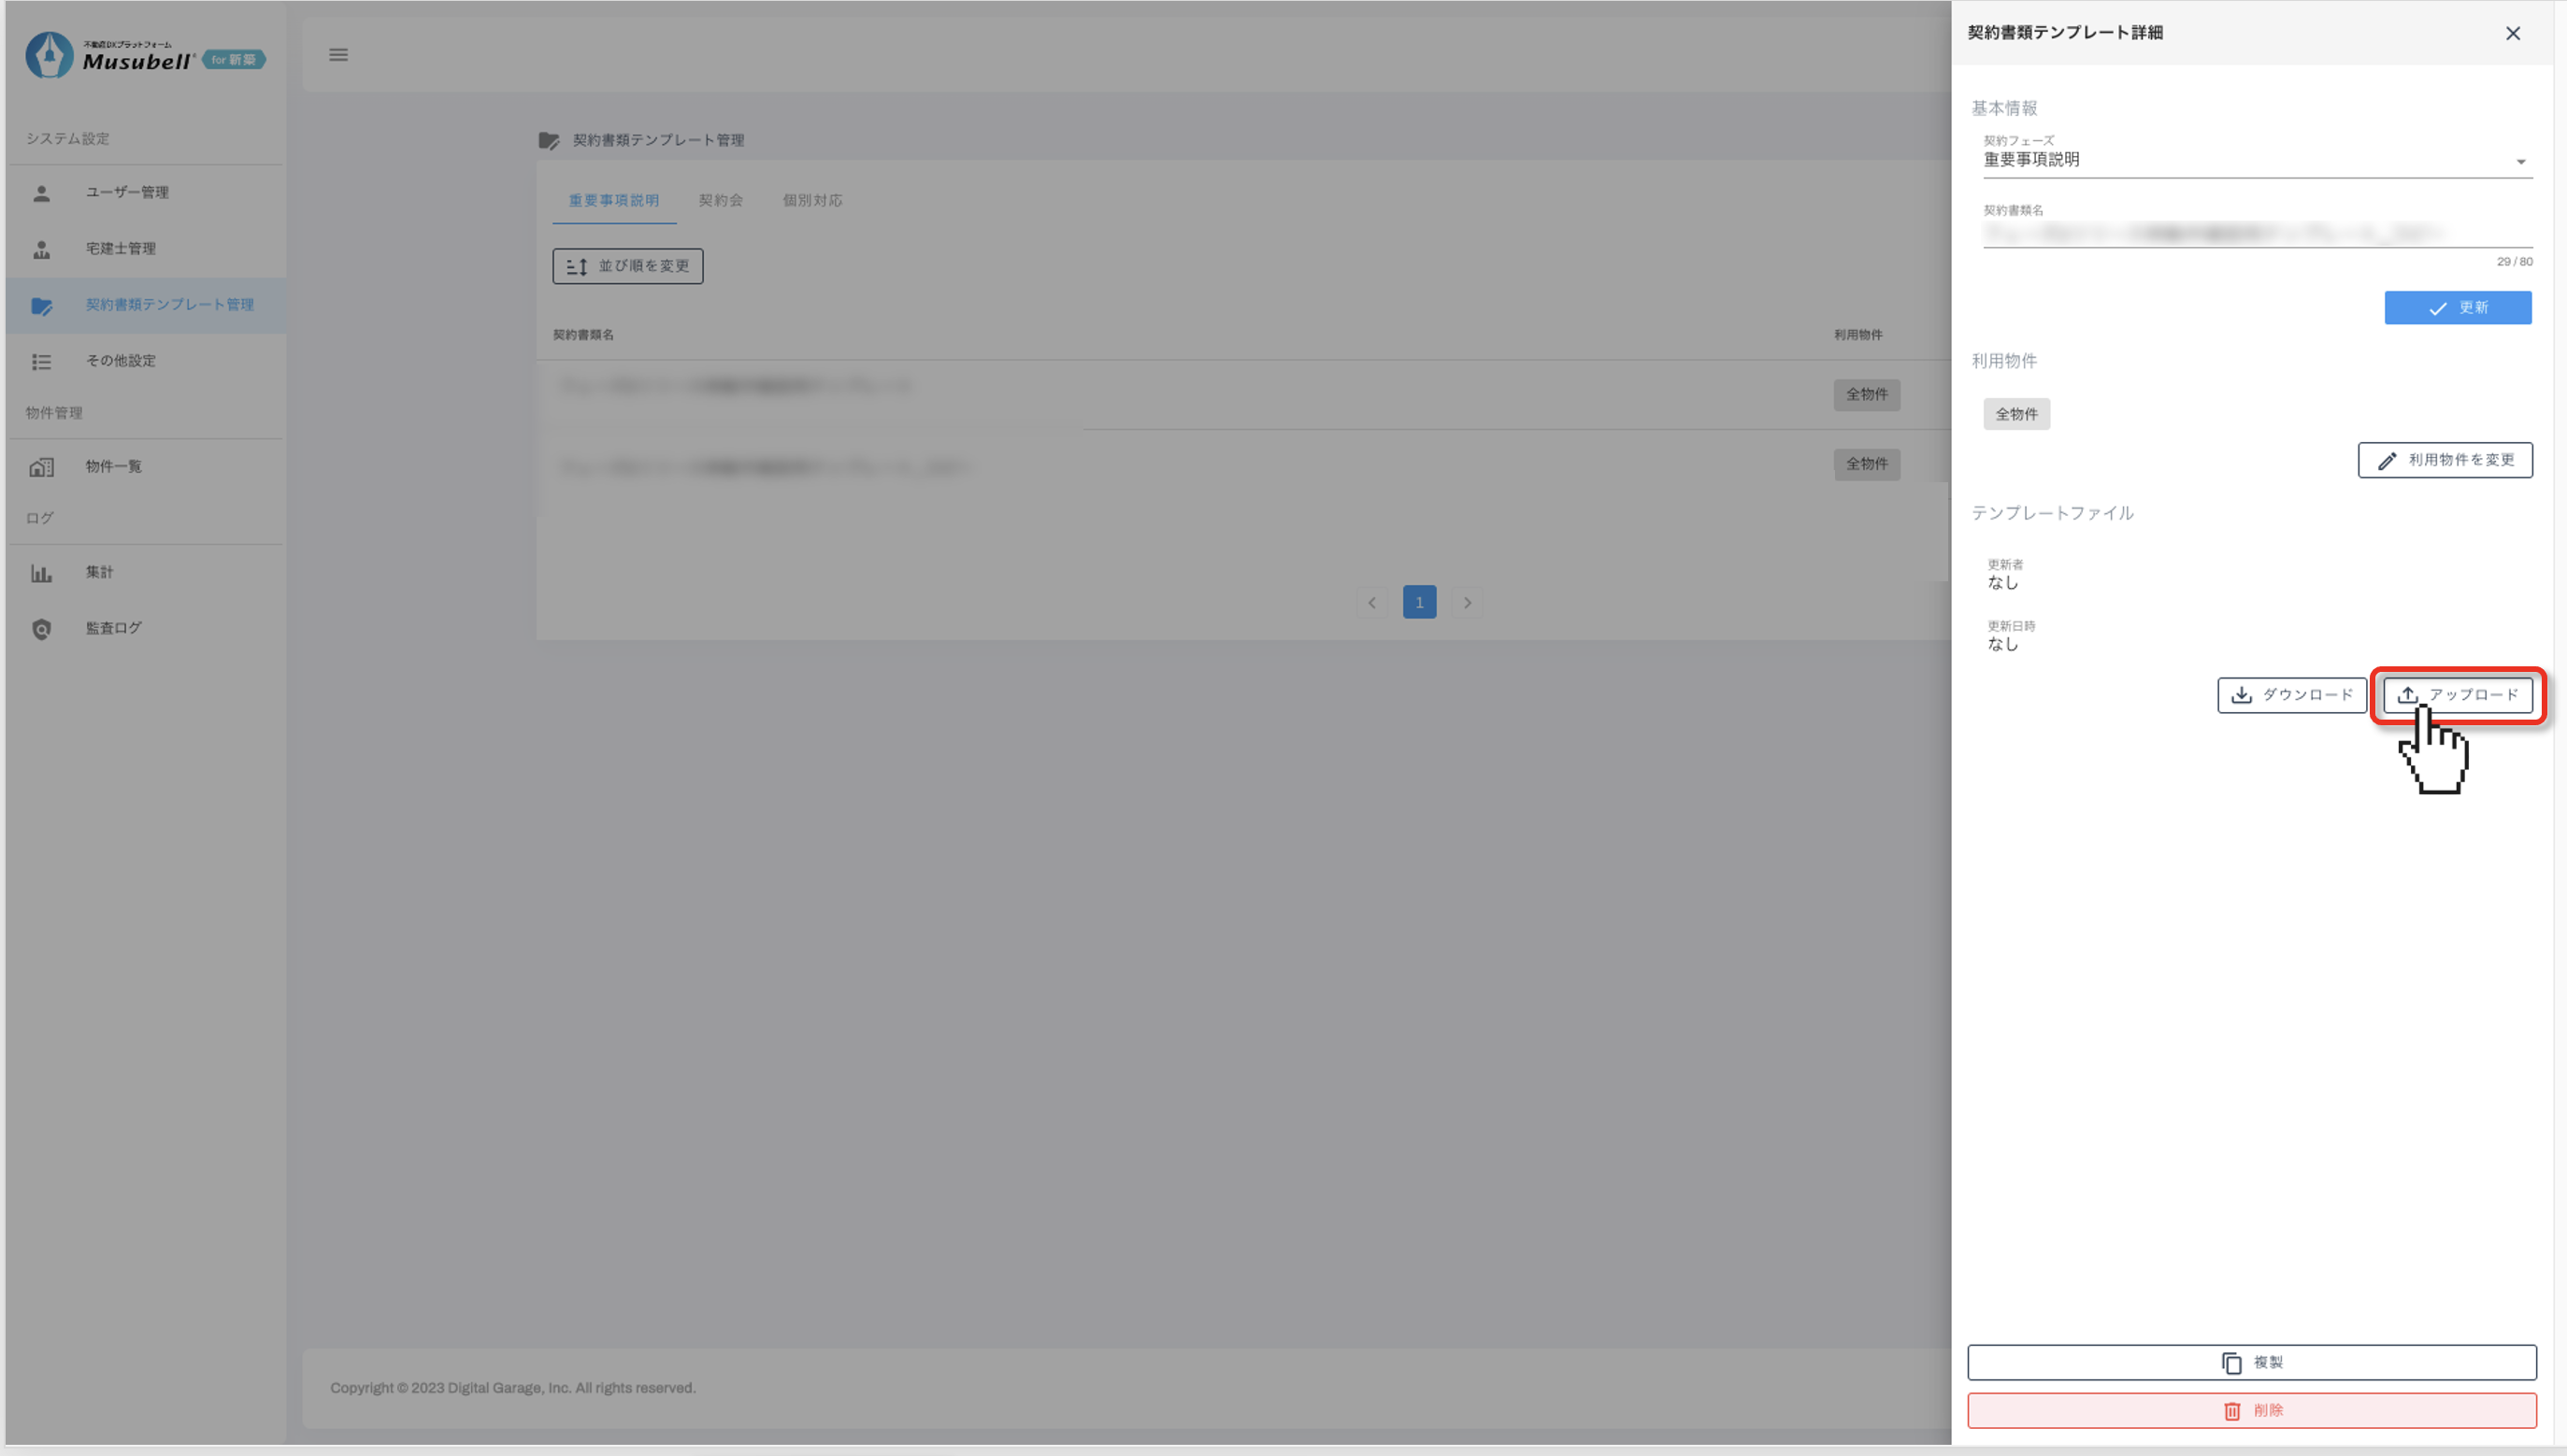Click the hamburger menu icon
This screenshot has width=2567, height=1456.
point(338,55)
